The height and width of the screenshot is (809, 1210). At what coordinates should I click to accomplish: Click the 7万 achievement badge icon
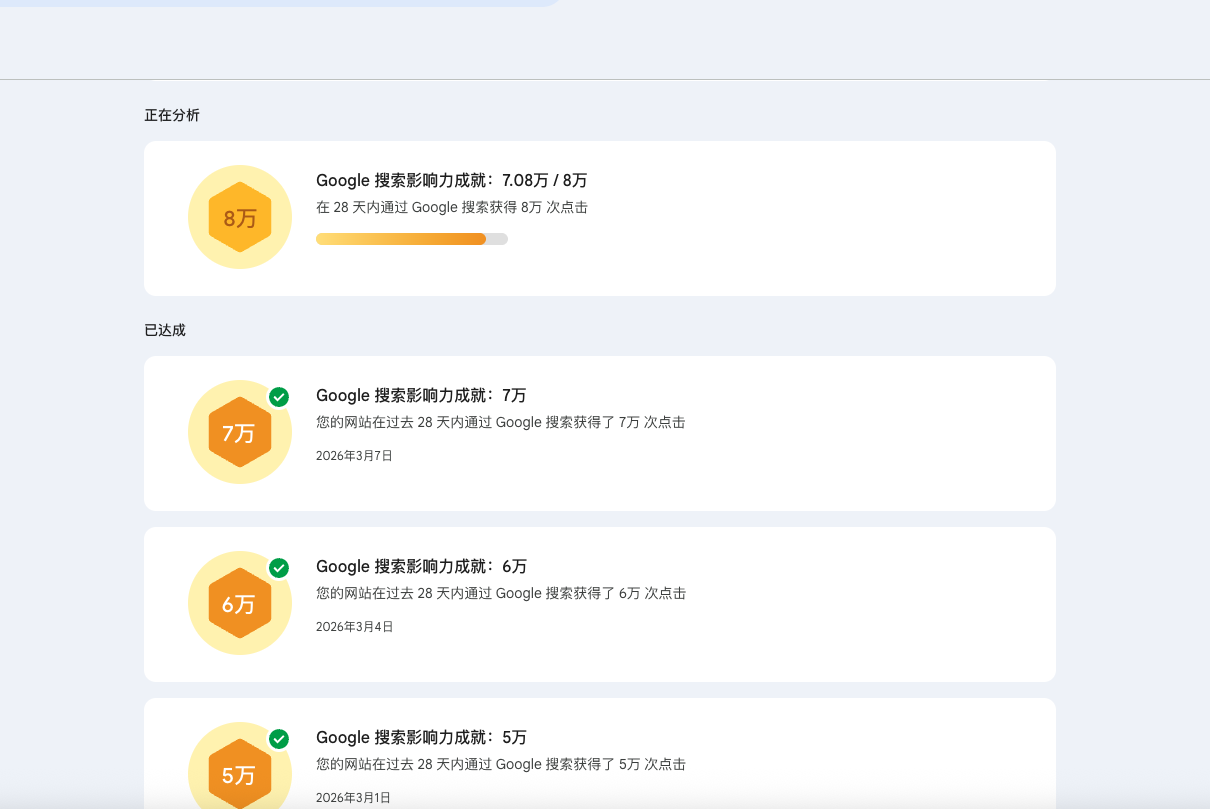tap(240, 433)
